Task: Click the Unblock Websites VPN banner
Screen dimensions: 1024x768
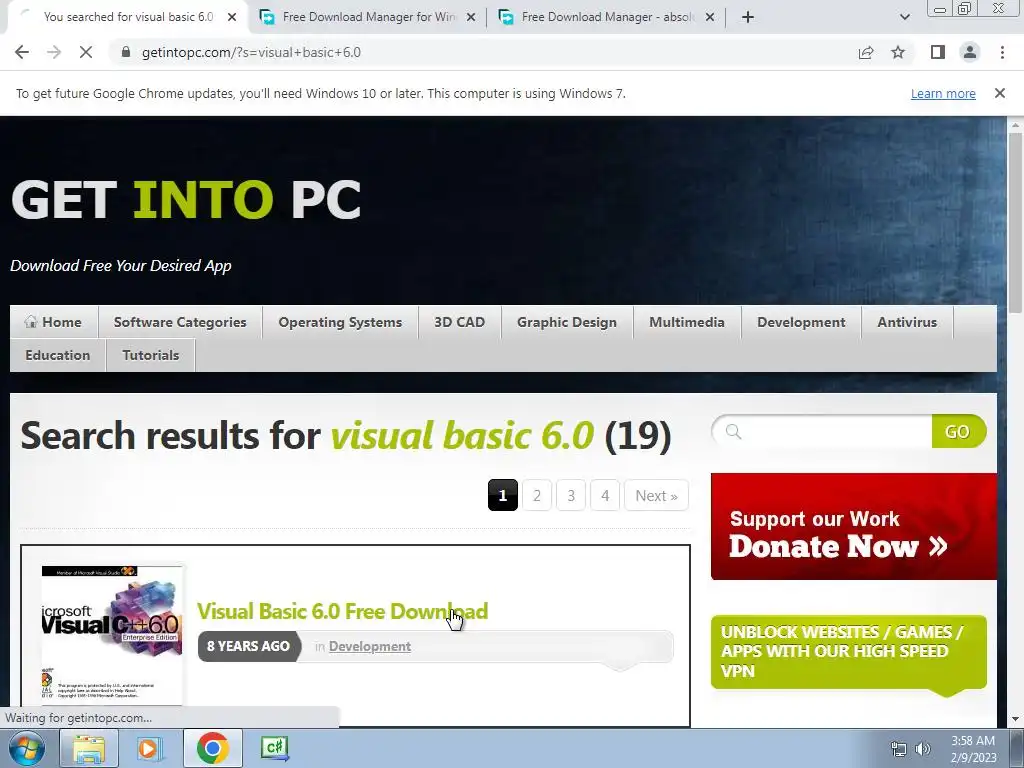Action: click(848, 652)
